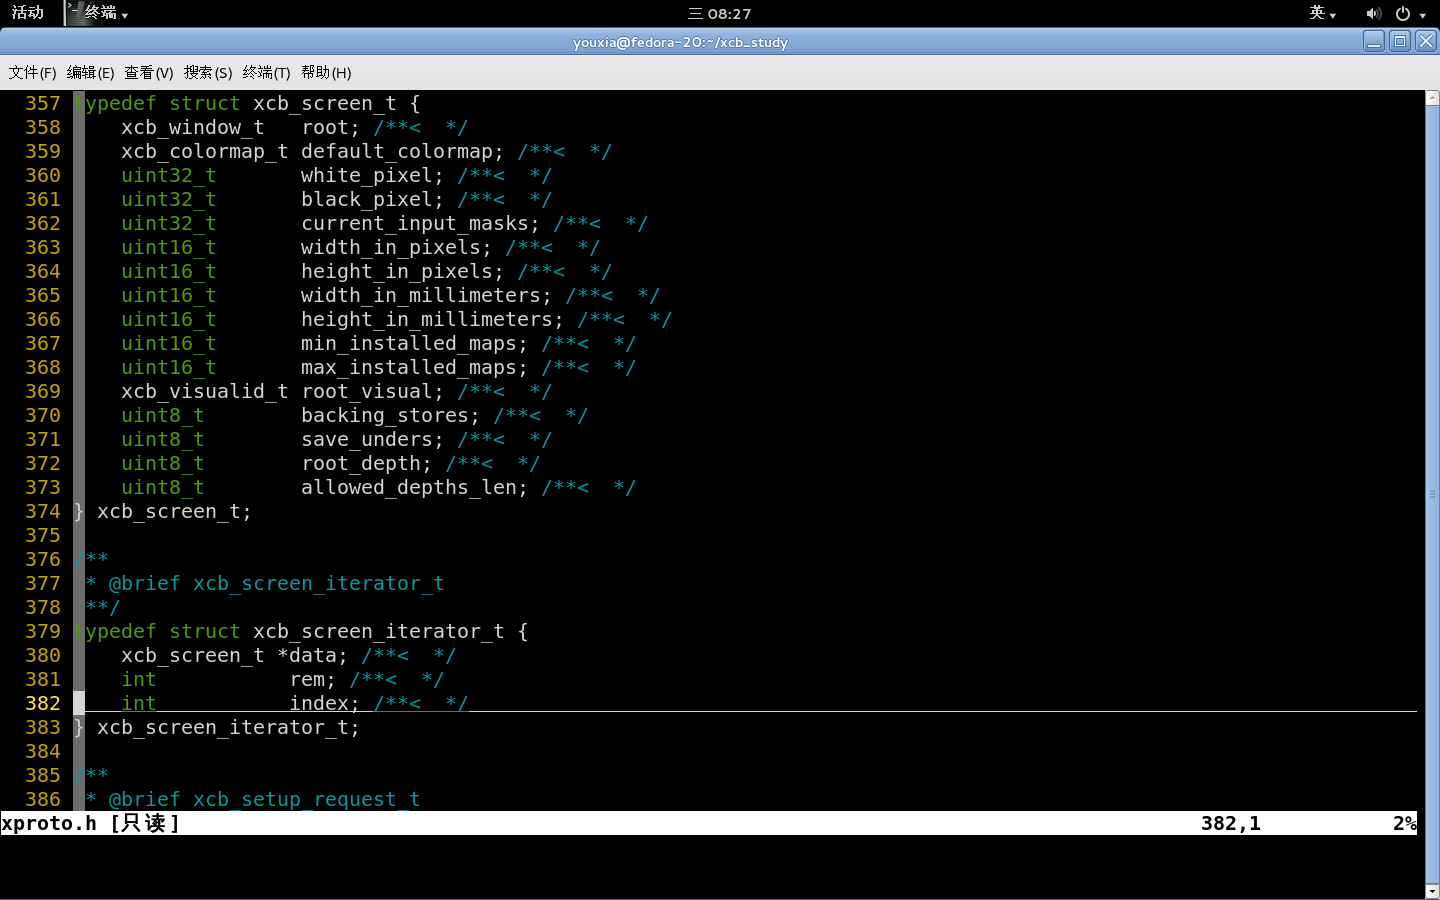Screen dimensions: 1440x900
Task: Click '} xcb_screen_t;' on line 374
Action: tap(163, 511)
